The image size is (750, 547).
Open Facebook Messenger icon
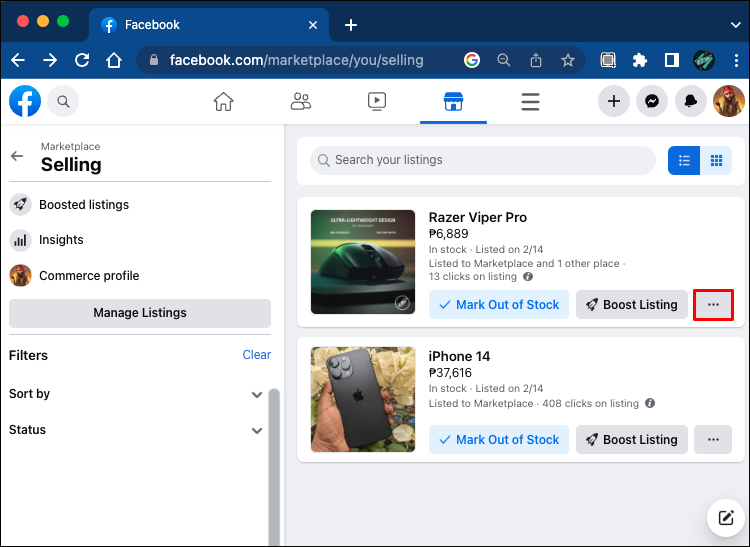coord(652,101)
